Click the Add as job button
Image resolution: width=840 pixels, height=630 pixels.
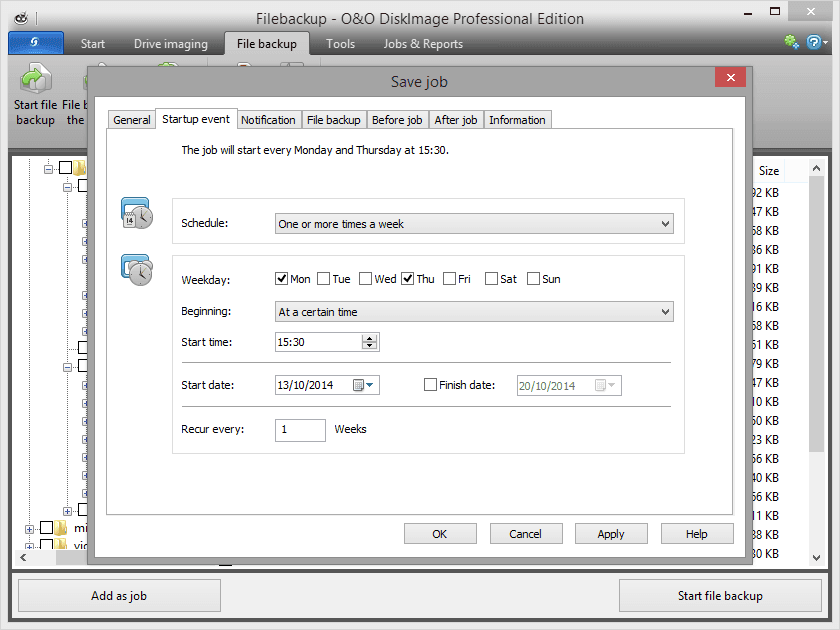(119, 595)
